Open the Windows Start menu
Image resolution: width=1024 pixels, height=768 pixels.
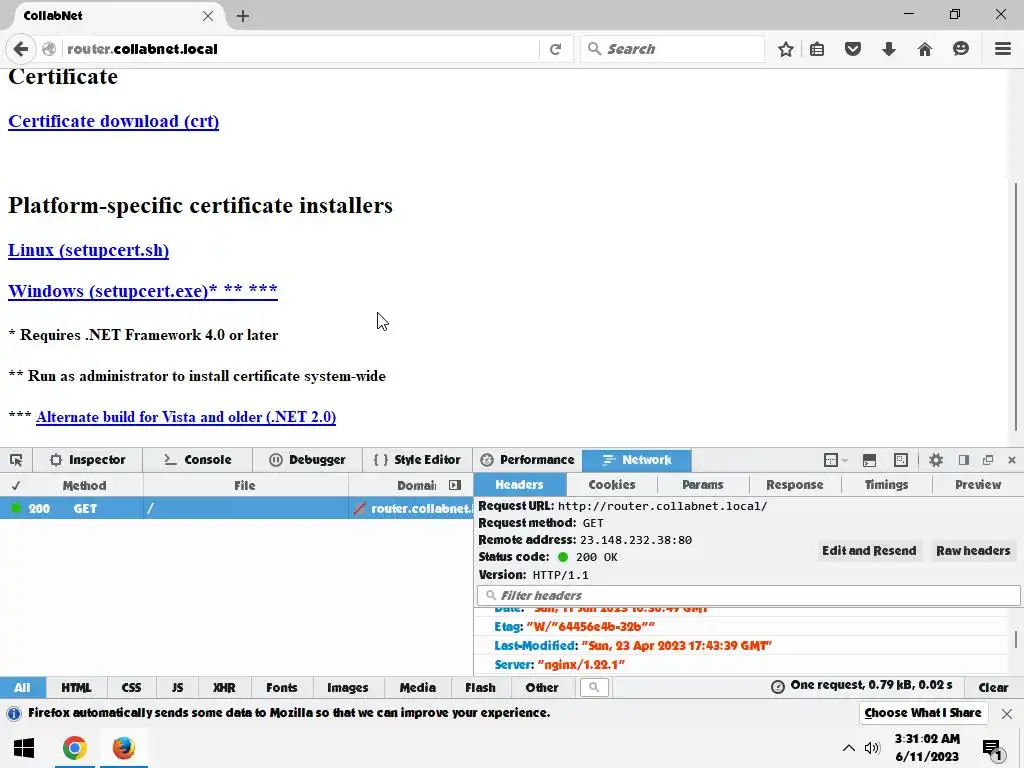(x=24, y=748)
